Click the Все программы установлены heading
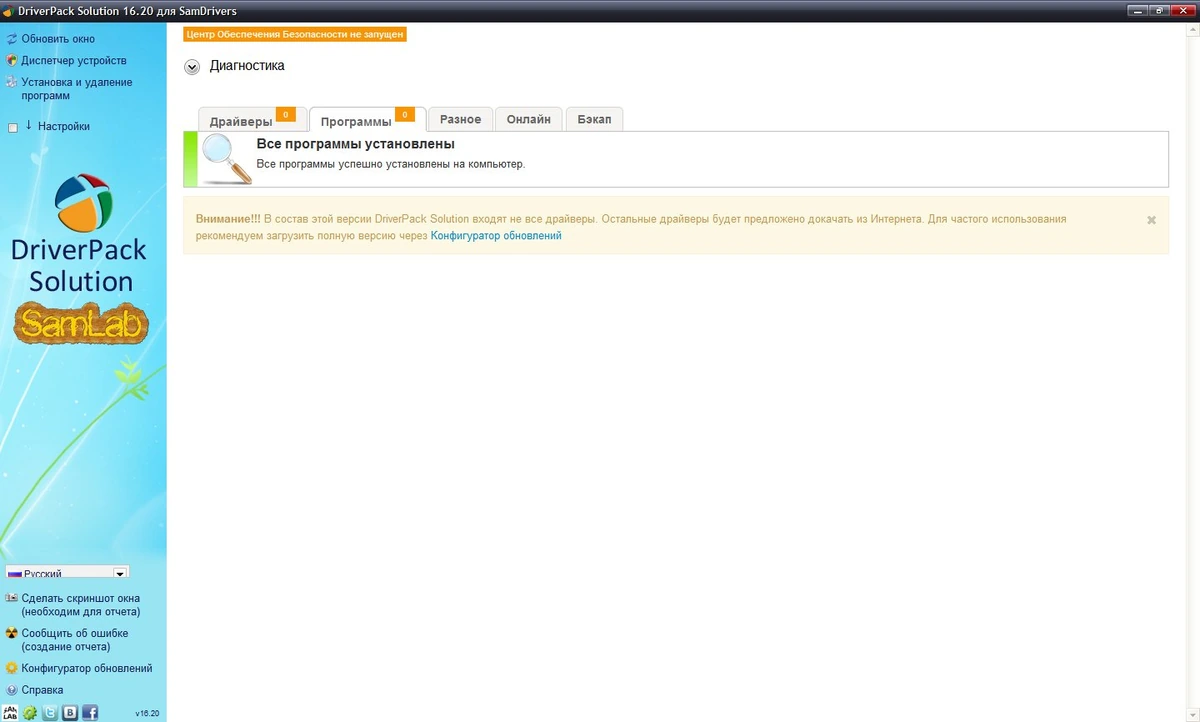 (355, 145)
